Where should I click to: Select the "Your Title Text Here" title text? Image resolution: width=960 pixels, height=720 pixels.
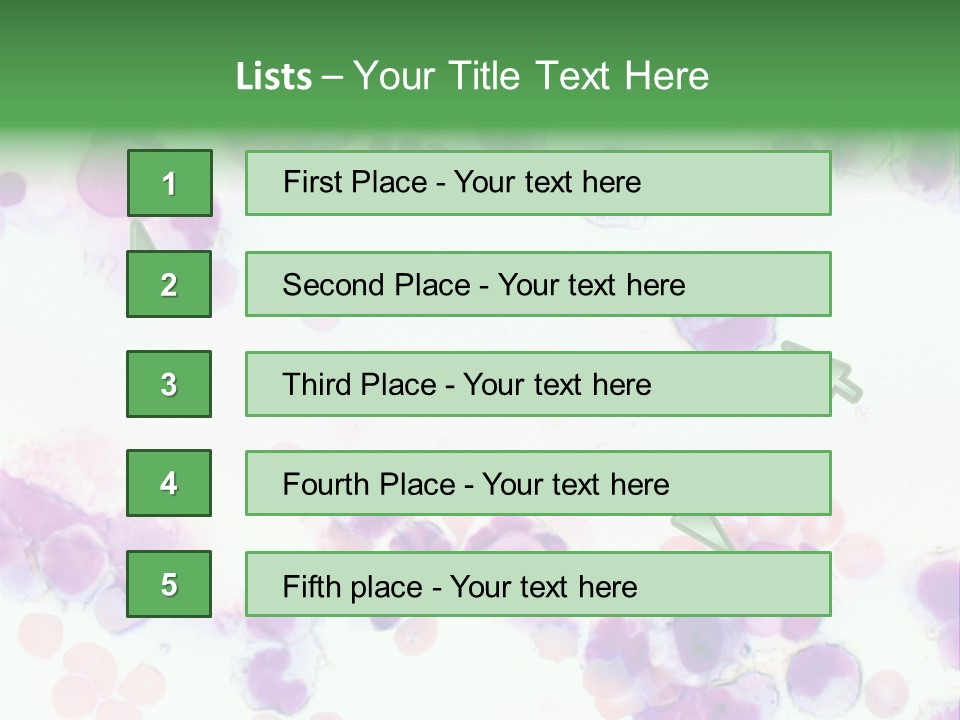(x=531, y=76)
